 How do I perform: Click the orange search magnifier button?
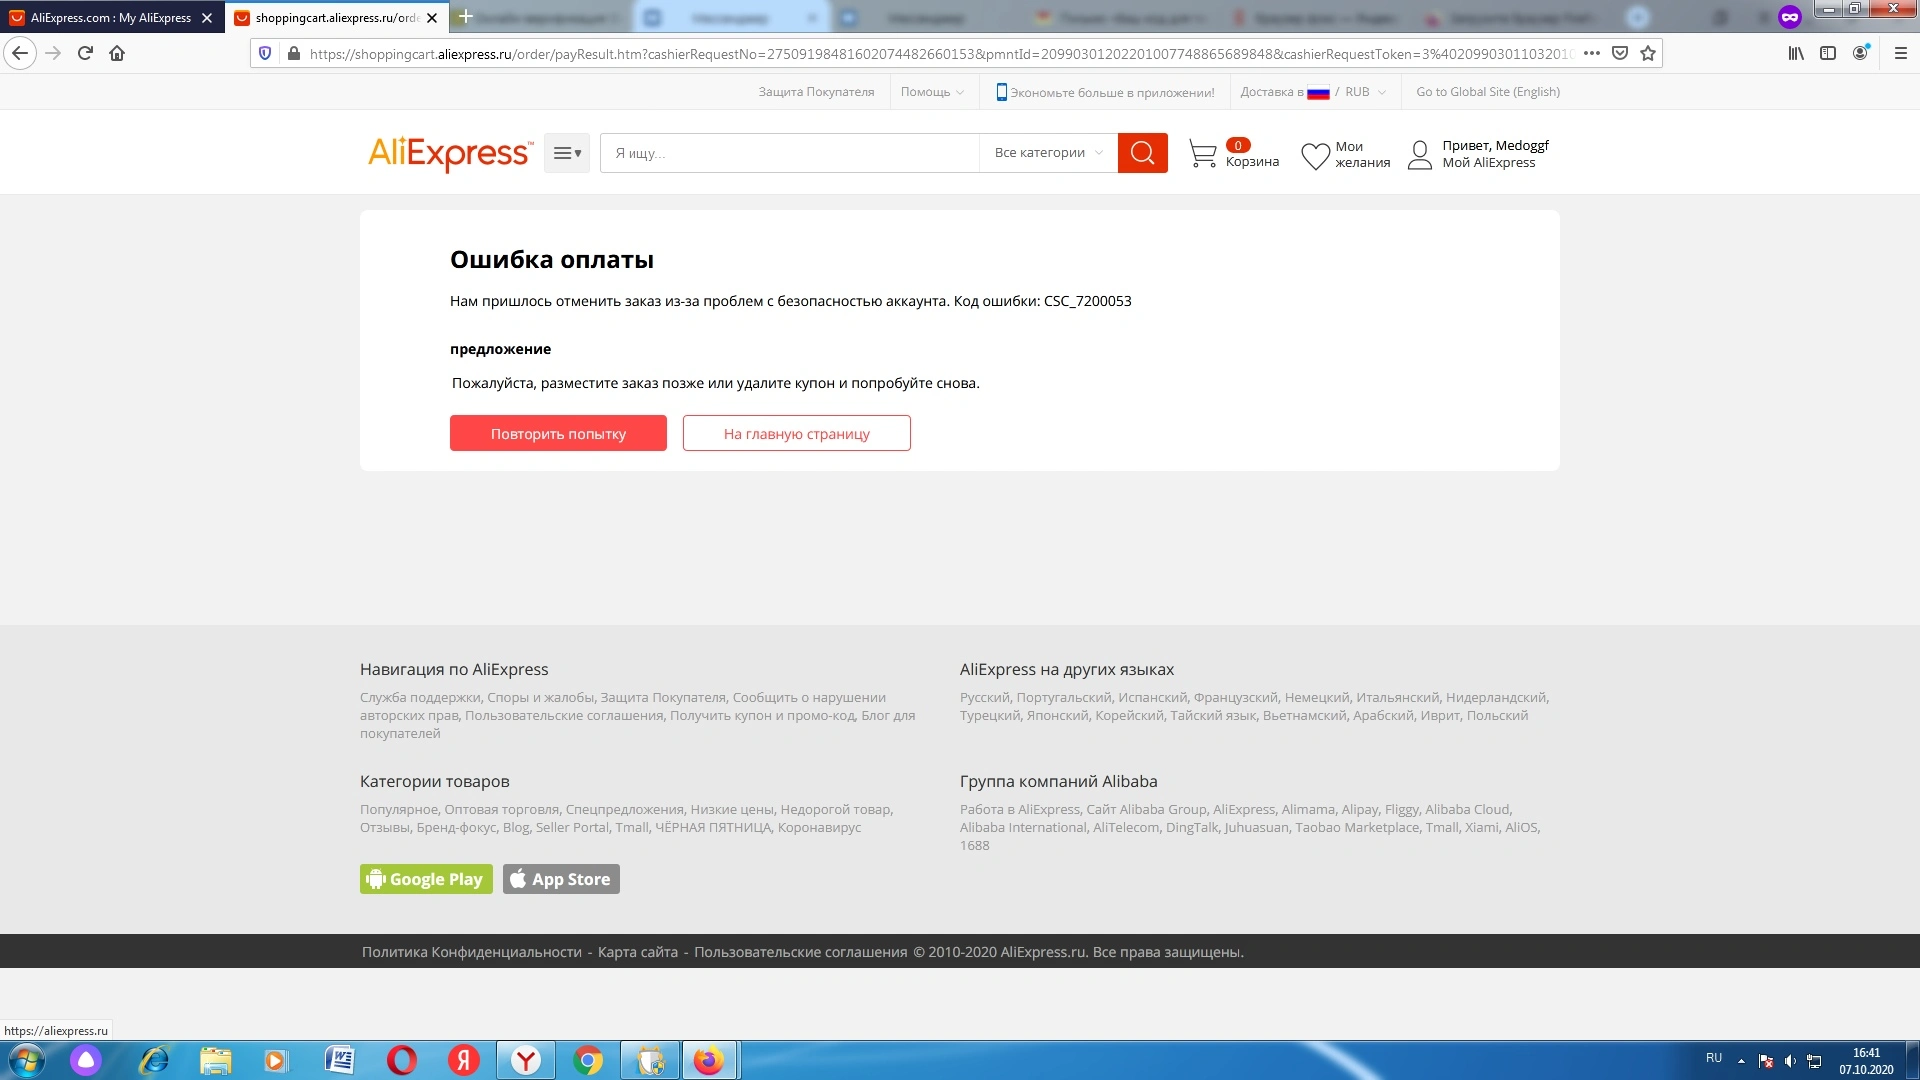pyautogui.click(x=1142, y=153)
